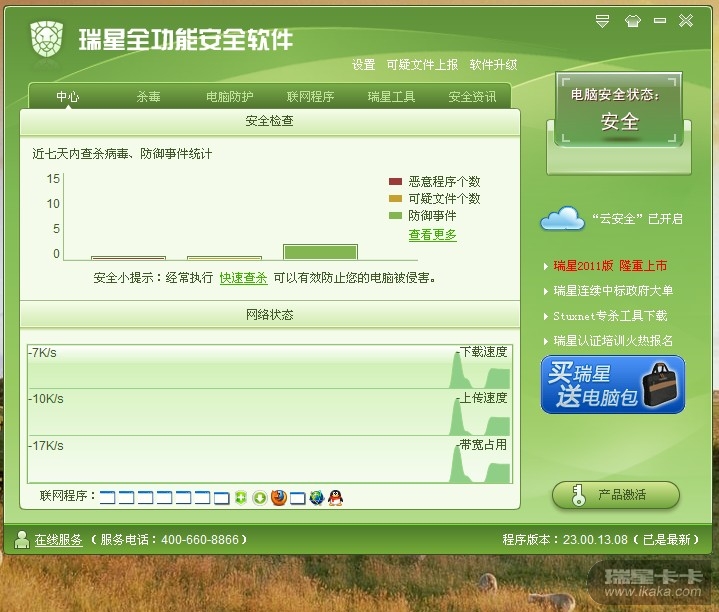This screenshot has height=612, width=719.
Task: Click the 带宽占用 graph row
Action: [x=270, y=459]
